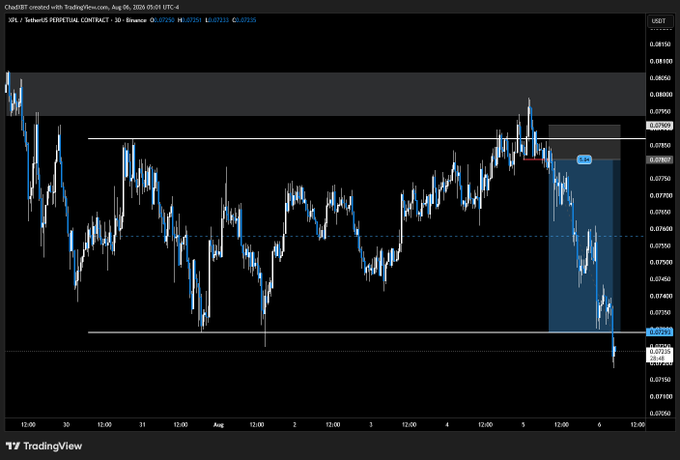Click the close price value in the chart header
This screenshot has height=460, width=680.
(244, 20)
